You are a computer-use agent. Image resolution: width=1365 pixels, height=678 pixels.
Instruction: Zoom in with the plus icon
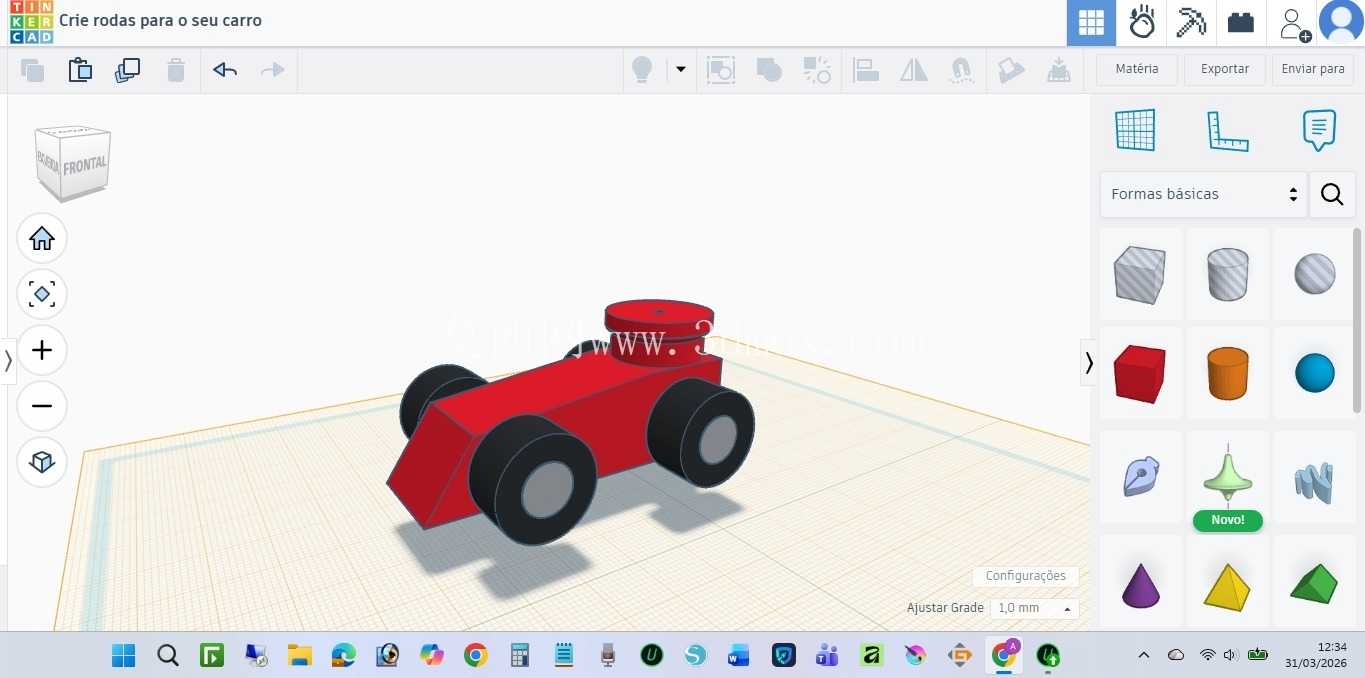[x=42, y=350]
